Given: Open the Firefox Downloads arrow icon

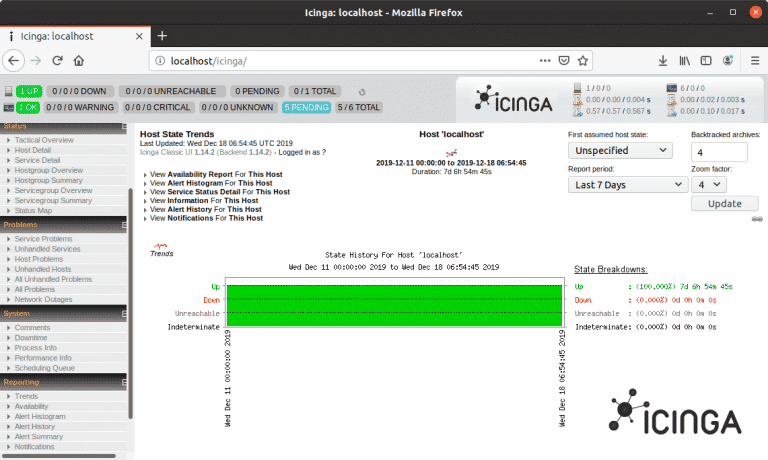Looking at the screenshot, I should point(663,61).
